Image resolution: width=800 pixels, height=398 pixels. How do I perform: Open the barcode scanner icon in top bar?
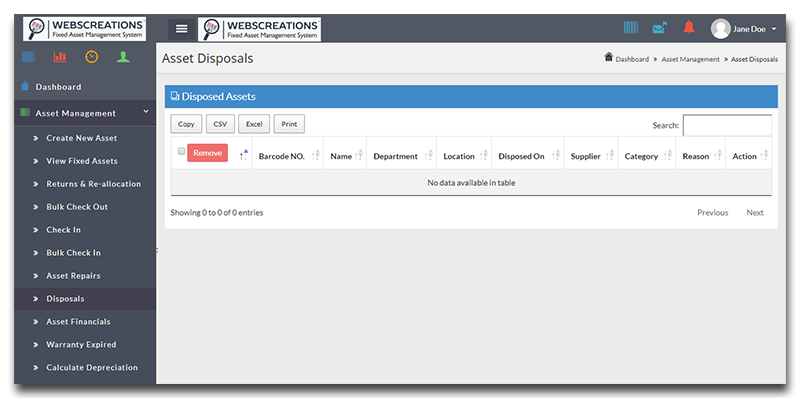[631, 28]
